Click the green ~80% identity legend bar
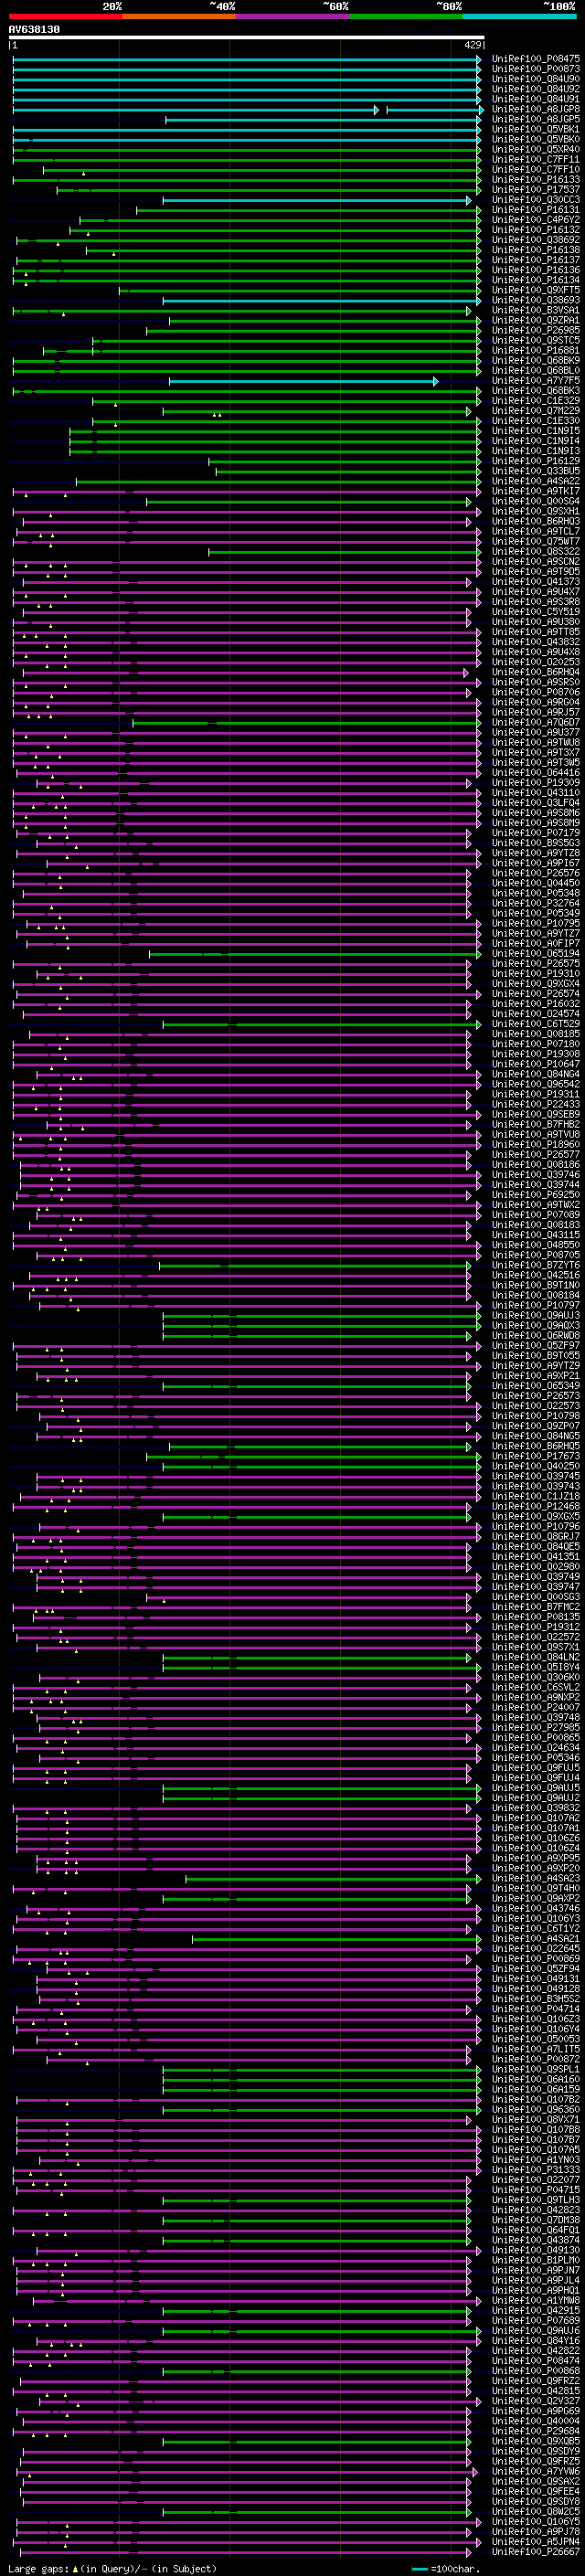 pyautogui.click(x=406, y=16)
